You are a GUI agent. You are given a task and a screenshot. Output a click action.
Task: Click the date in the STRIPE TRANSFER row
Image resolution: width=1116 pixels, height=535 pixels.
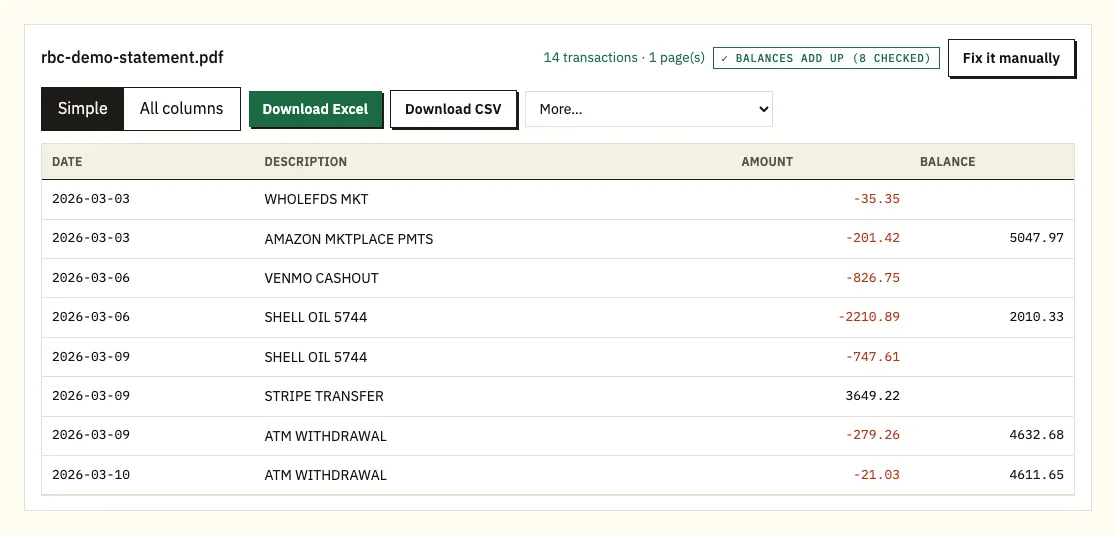tap(91, 396)
